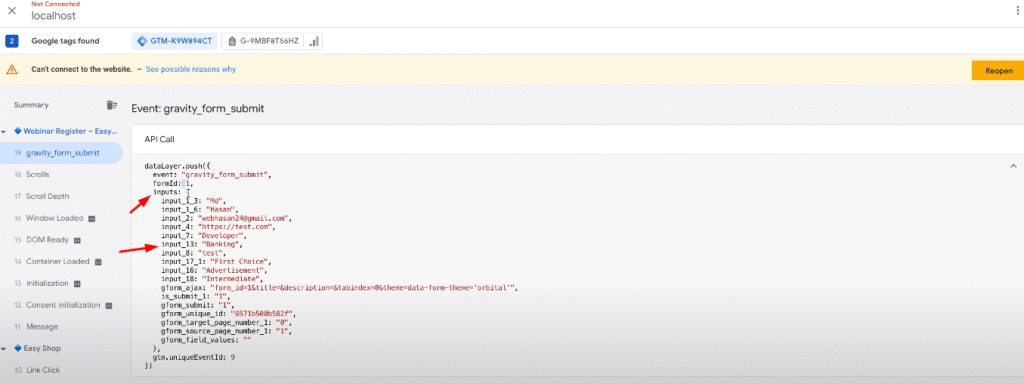Open the See possible reasons why link
1024x384 pixels.
(x=191, y=69)
